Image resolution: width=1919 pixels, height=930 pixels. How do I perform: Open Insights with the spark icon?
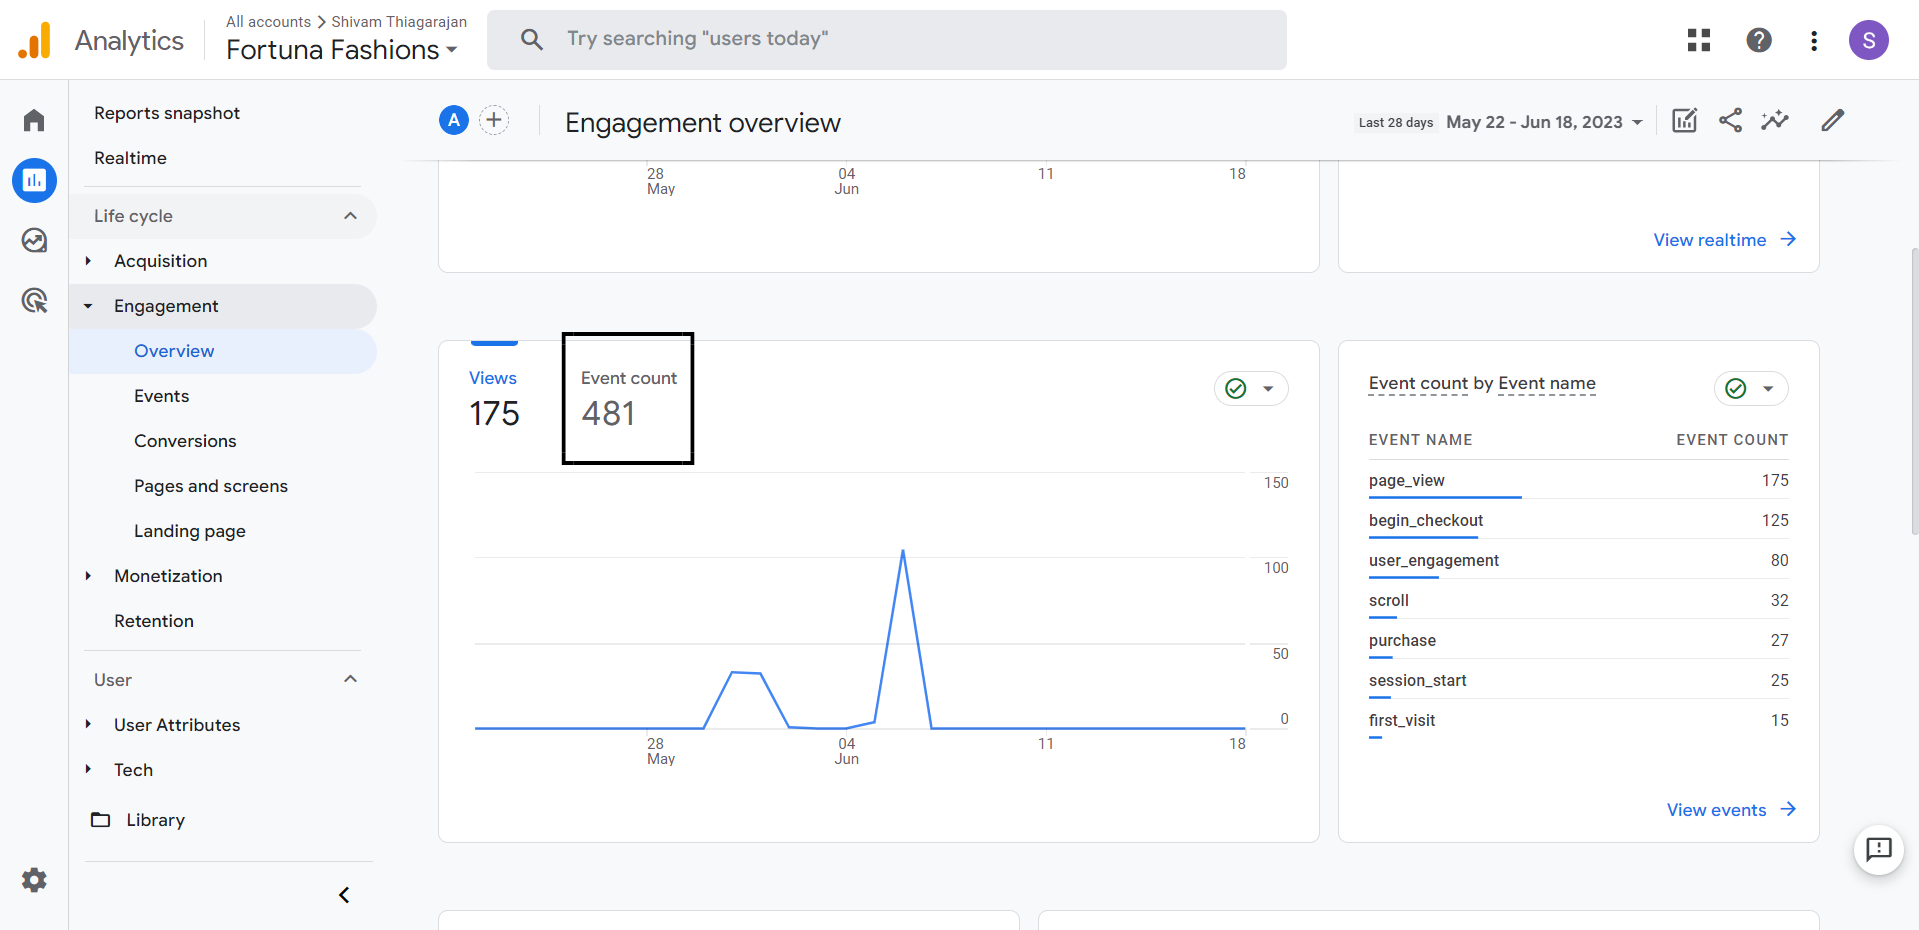(1776, 120)
